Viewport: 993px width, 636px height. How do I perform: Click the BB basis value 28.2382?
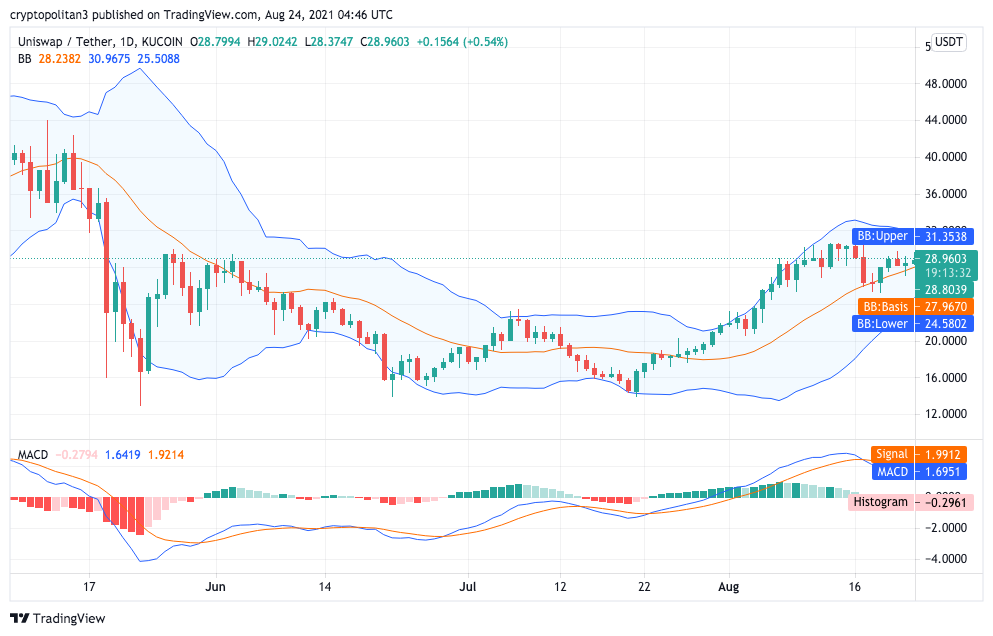60,59
